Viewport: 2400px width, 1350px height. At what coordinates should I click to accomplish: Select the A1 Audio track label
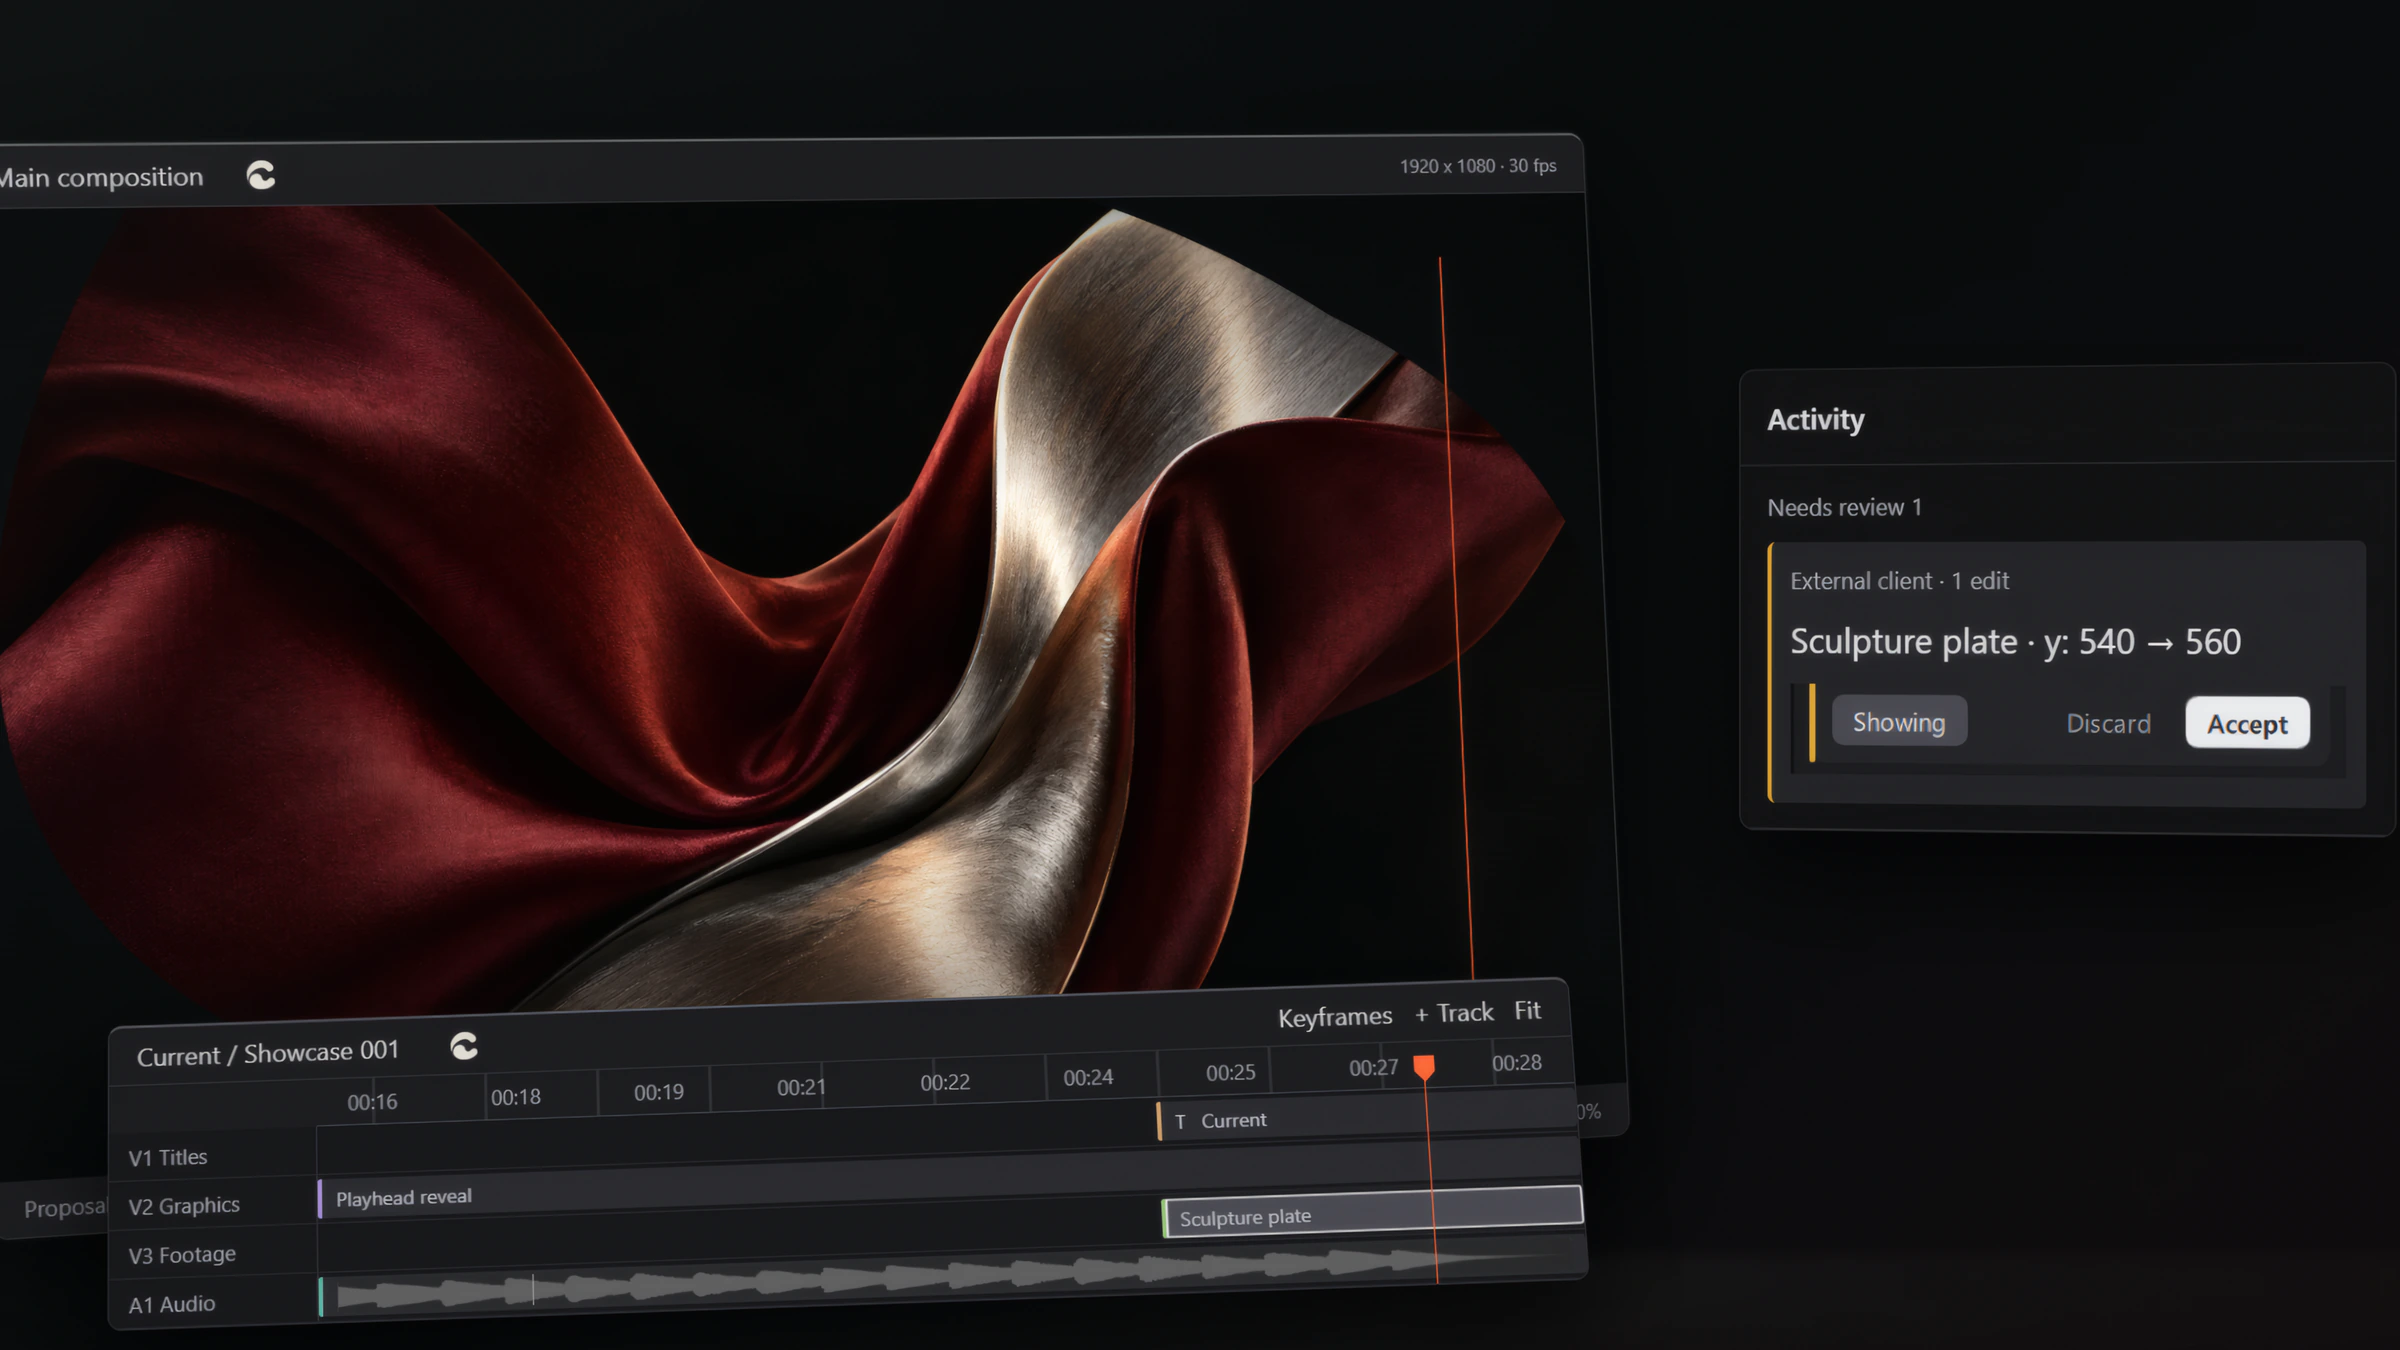(172, 1304)
